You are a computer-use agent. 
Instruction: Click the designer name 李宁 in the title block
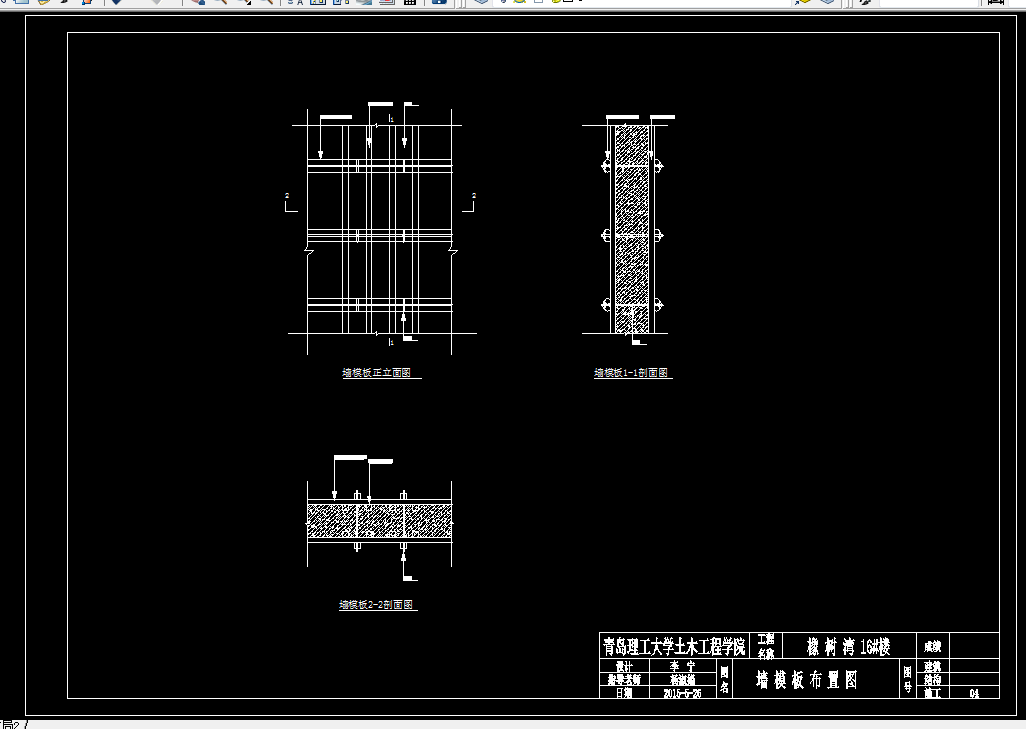682,666
